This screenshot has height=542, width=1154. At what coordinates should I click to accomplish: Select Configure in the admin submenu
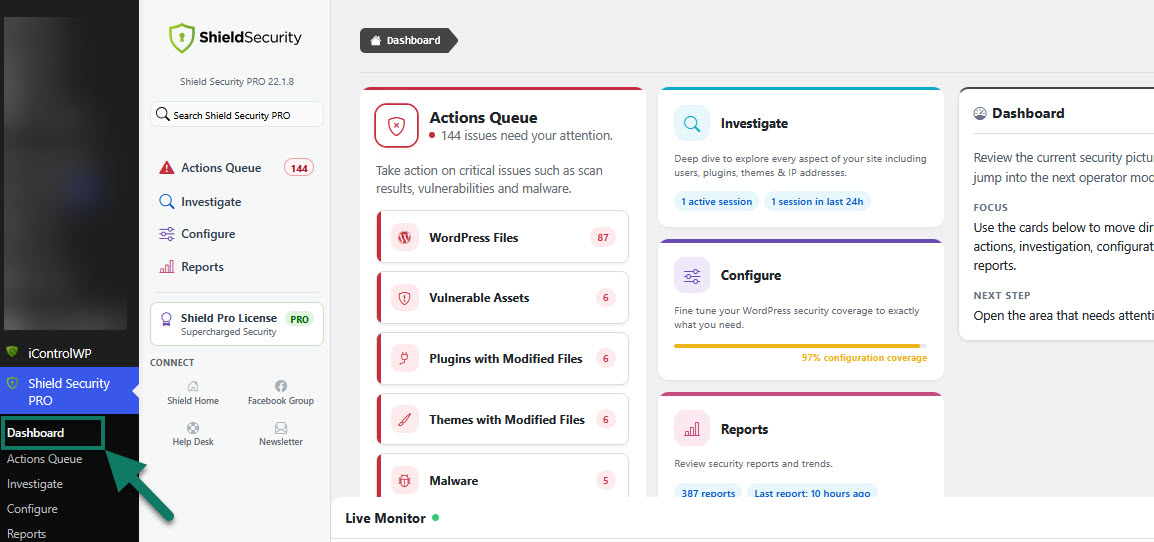coord(32,509)
